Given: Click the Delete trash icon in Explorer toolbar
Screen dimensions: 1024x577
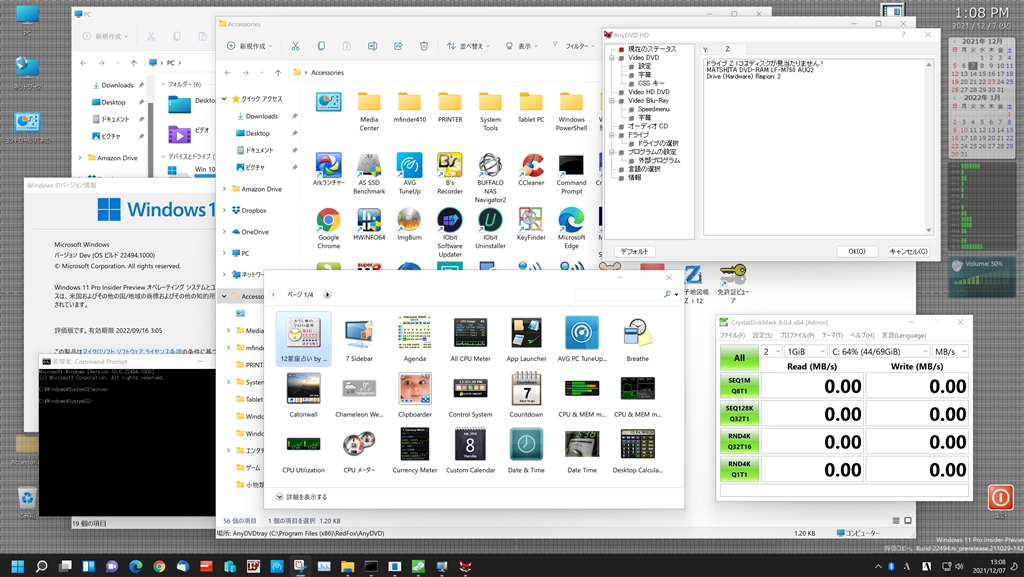Looking at the screenshot, I should (424, 46).
